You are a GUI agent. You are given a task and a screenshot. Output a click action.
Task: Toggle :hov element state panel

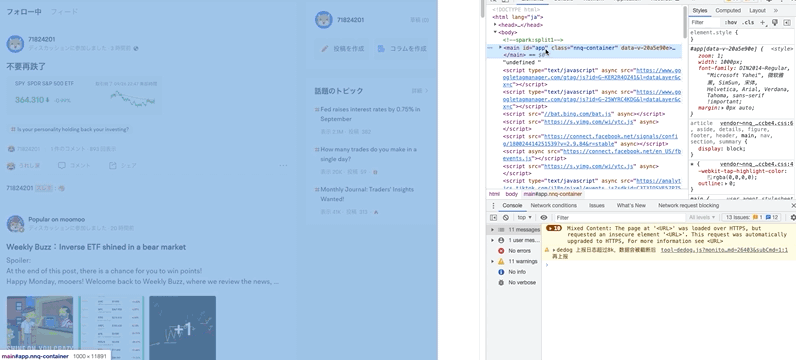point(731,22)
